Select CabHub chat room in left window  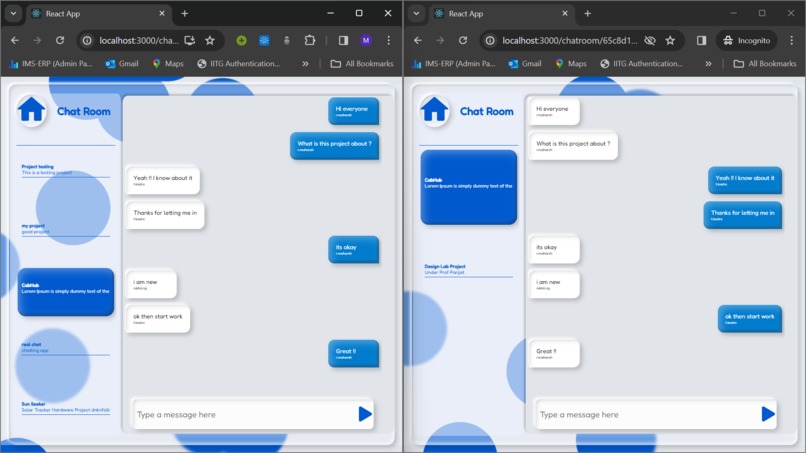click(x=66, y=292)
